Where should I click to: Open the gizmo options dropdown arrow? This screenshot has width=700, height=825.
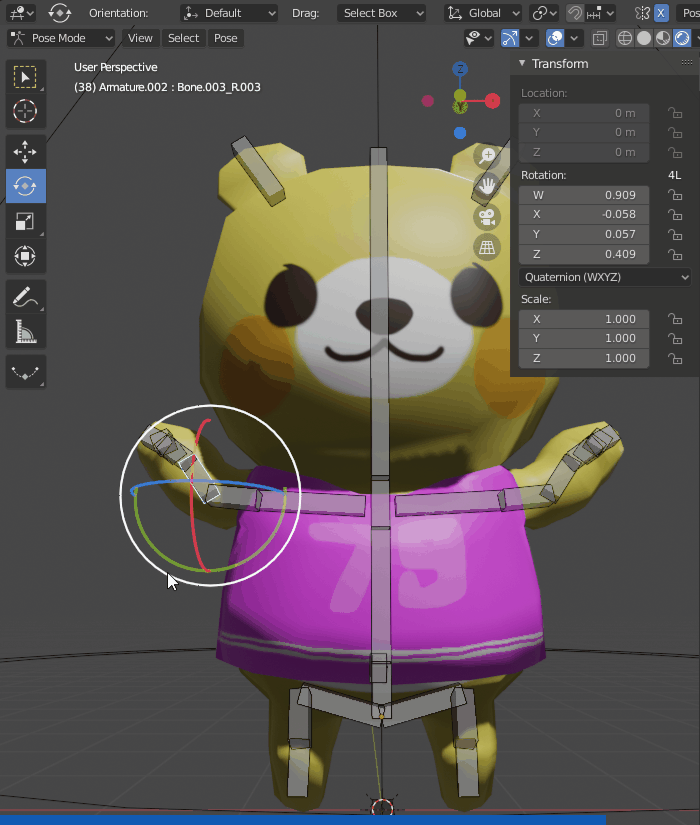tap(529, 38)
